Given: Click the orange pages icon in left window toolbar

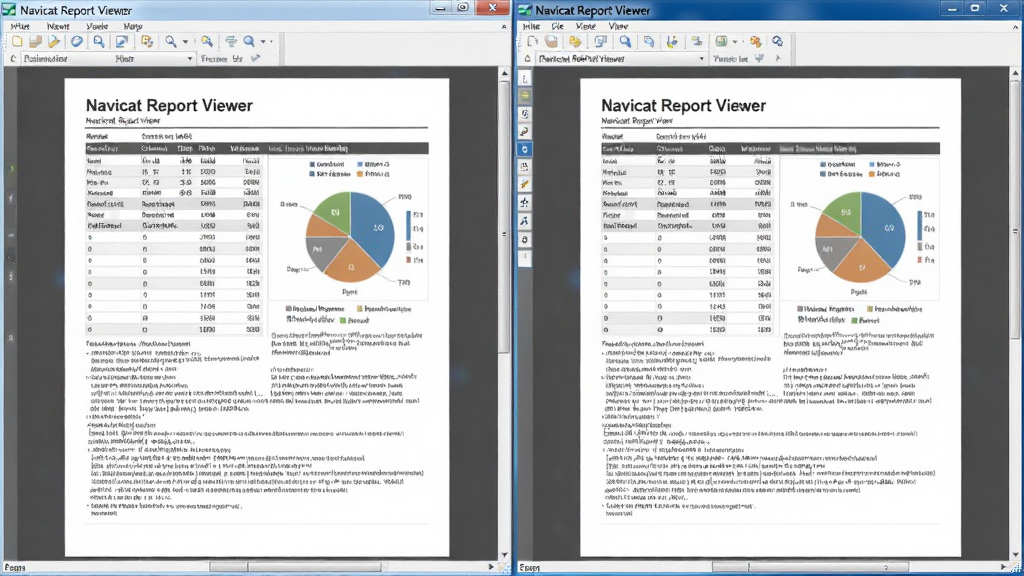Looking at the screenshot, I should click(148, 41).
